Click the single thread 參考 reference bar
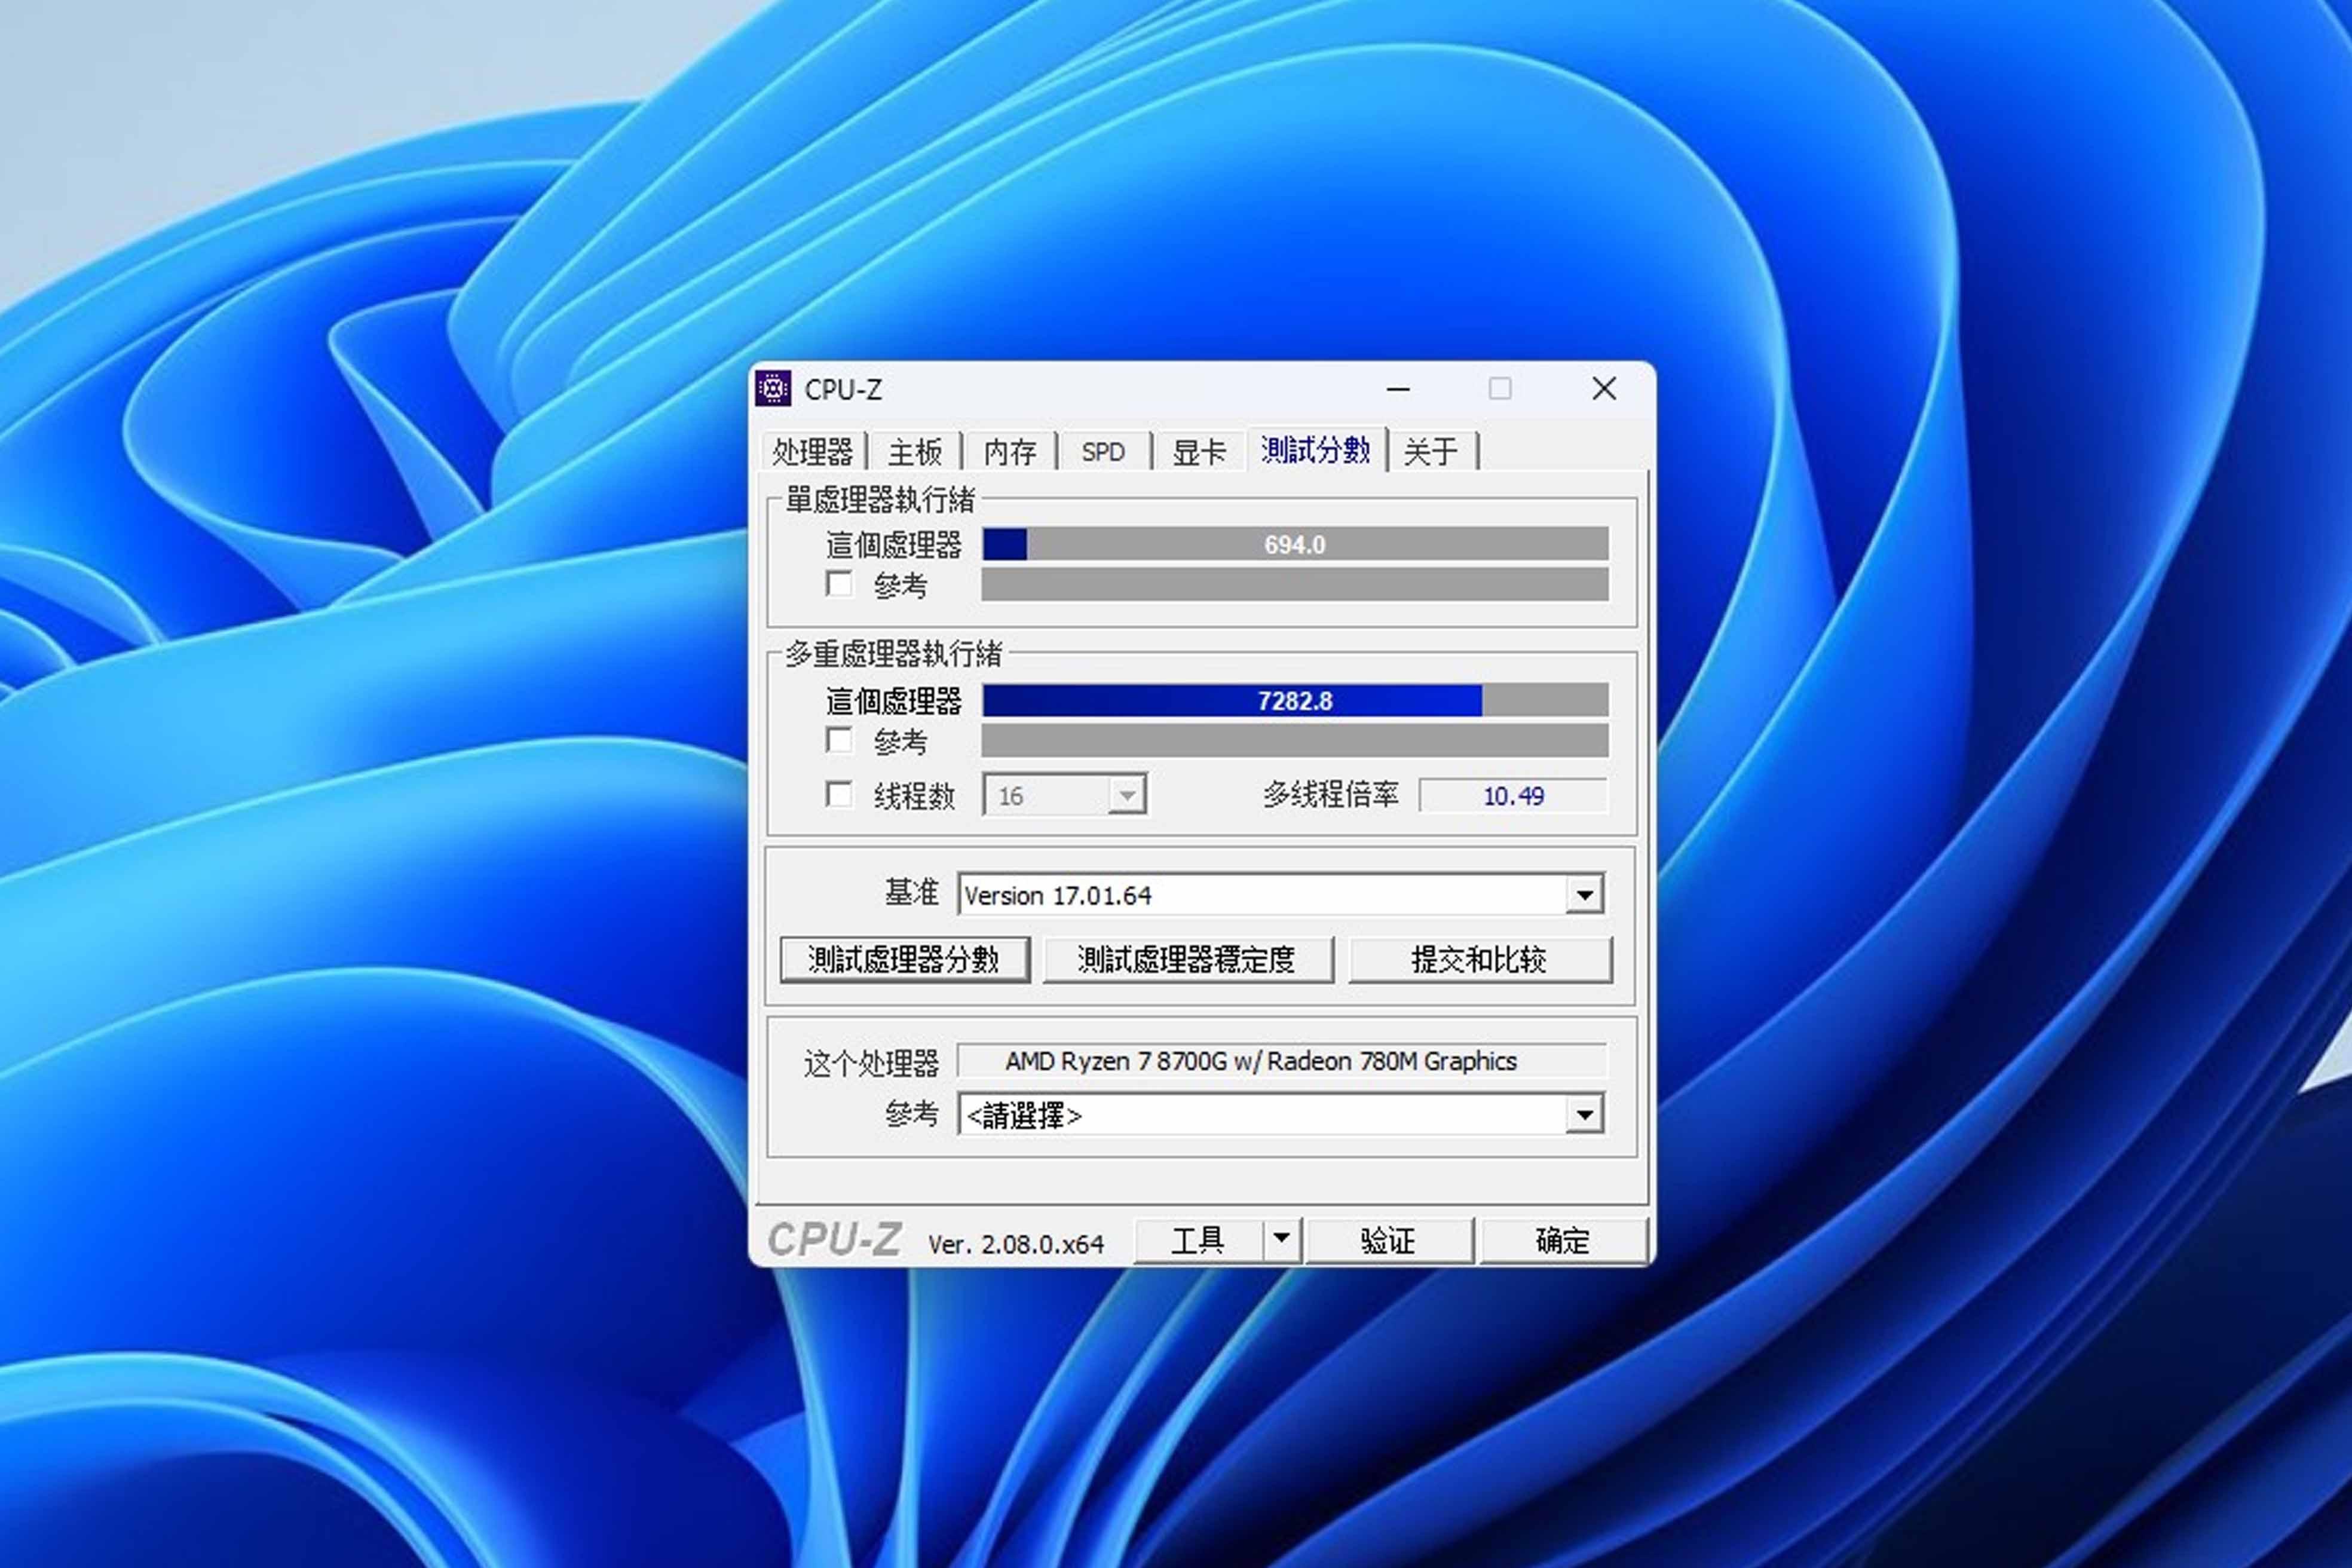2352x1568 pixels. (1295, 585)
